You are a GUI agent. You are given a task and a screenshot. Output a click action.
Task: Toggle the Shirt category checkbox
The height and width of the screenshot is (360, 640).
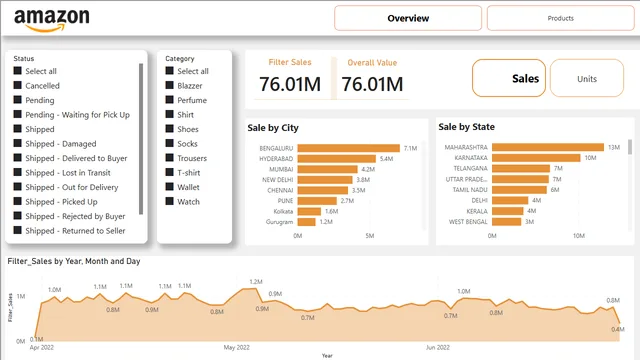tap(169, 114)
